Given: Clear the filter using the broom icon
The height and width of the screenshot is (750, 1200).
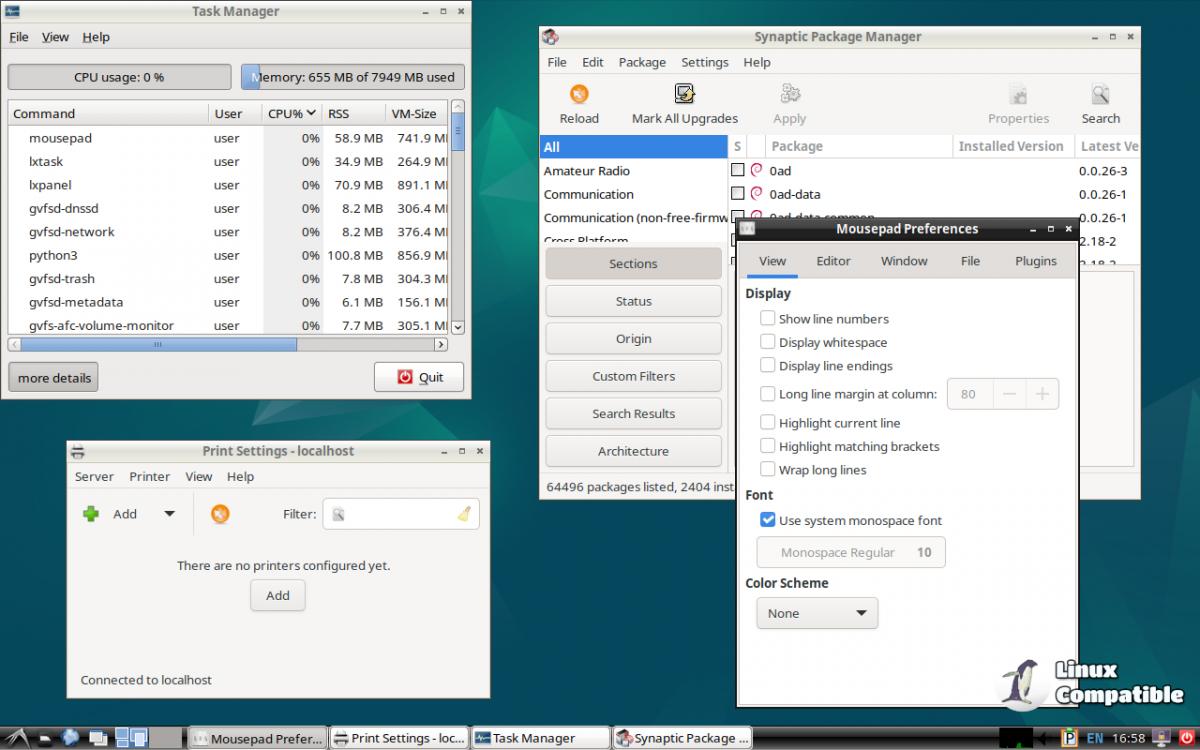Looking at the screenshot, I should 464,514.
